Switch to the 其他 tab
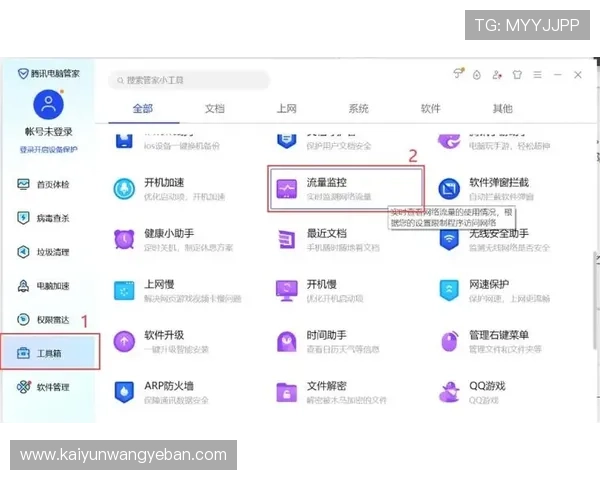Viewport: 600px width, 480px height. tap(502, 109)
